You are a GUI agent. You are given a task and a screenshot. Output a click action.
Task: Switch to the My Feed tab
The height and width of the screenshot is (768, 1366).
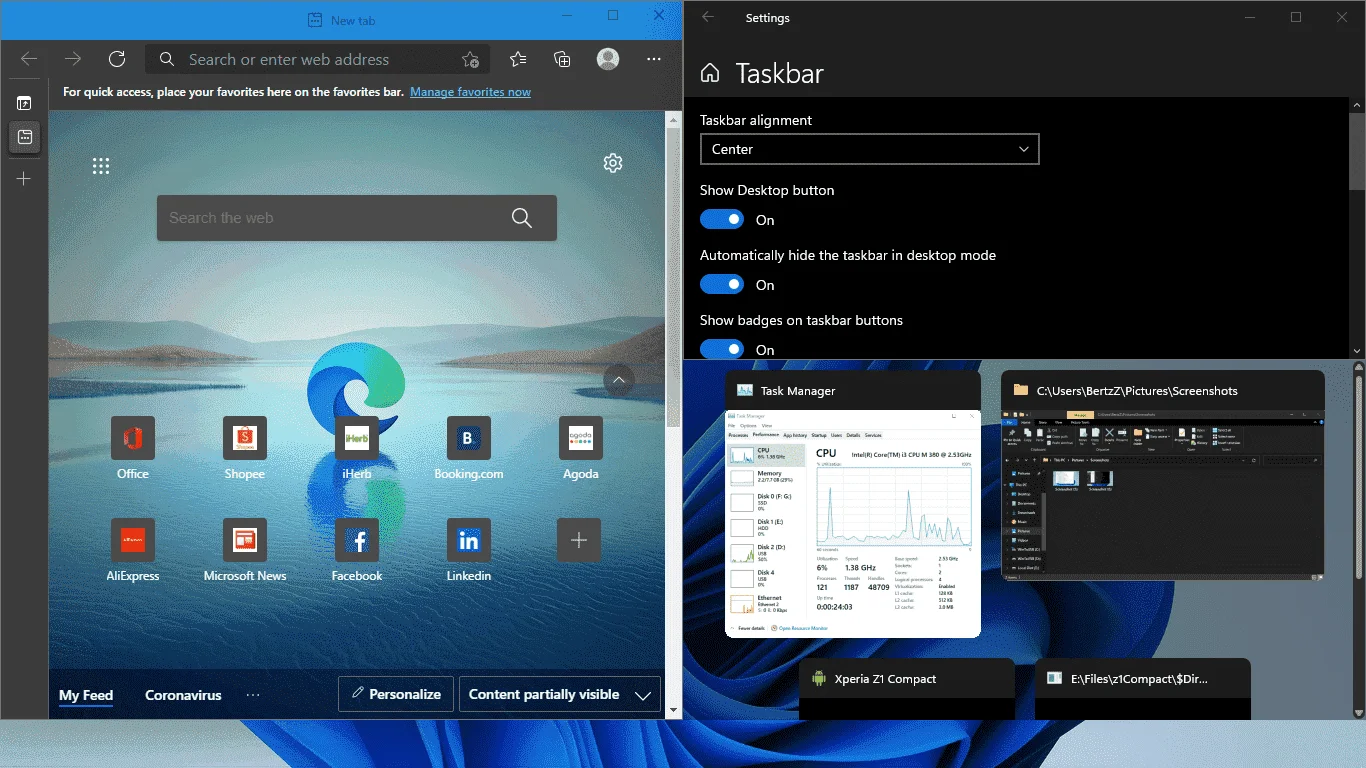pos(86,695)
